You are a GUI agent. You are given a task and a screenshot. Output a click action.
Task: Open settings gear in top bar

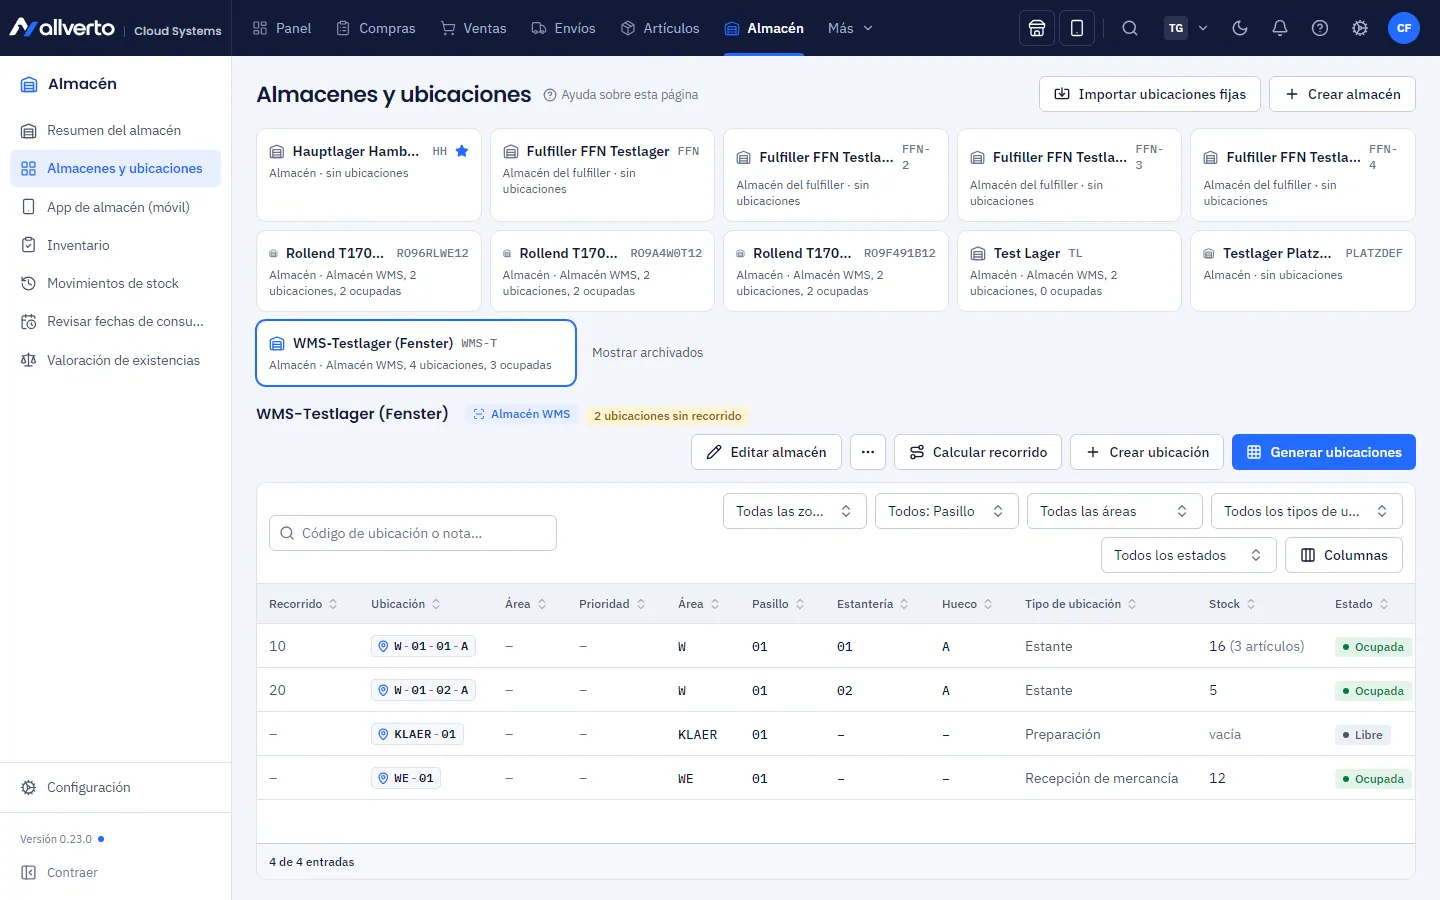click(x=1360, y=28)
